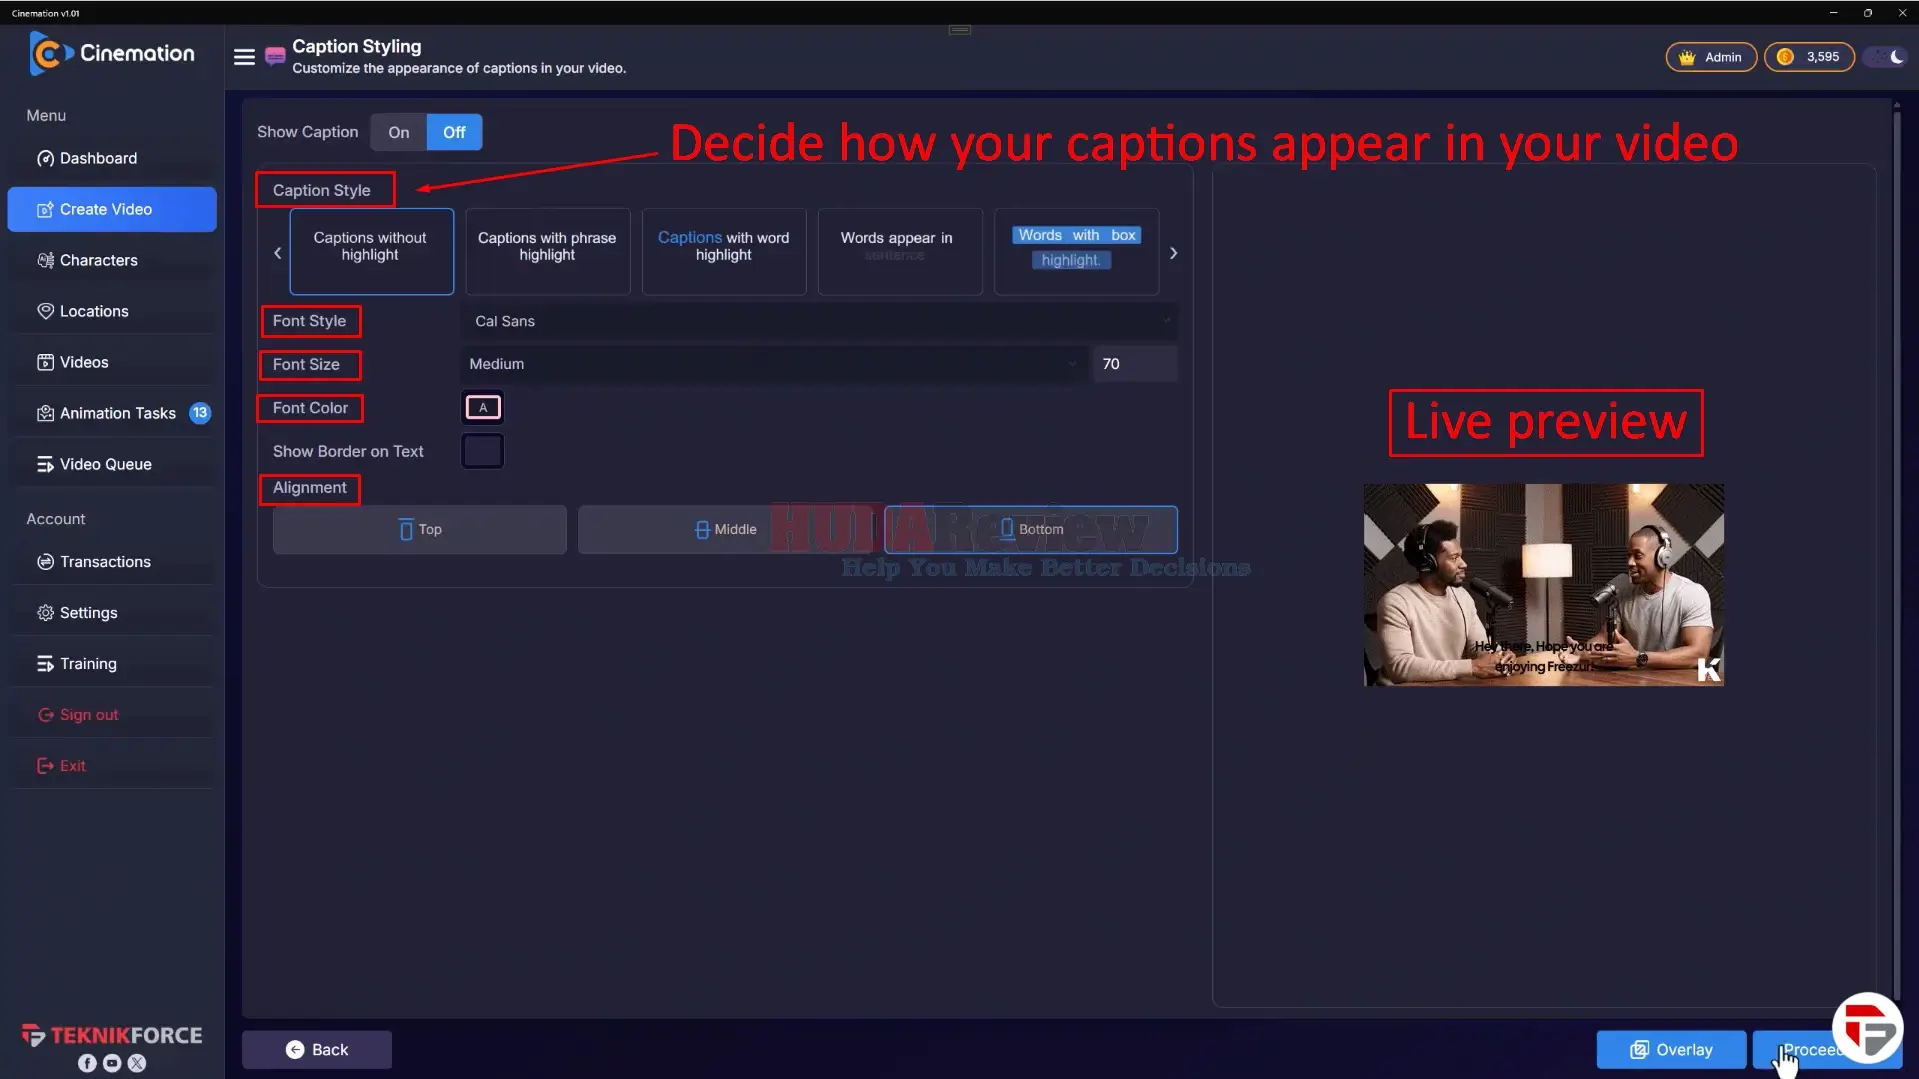Open the Font Color swatch
Screen dimensions: 1919x1079
pyautogui.click(x=483, y=408)
